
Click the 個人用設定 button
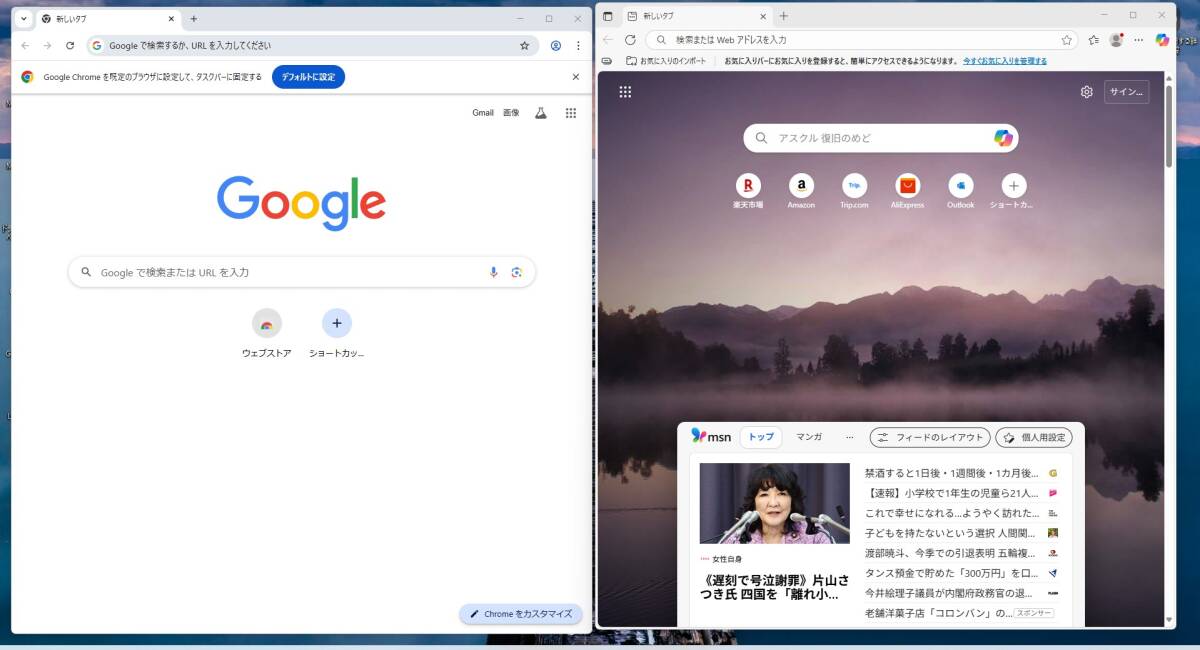click(1034, 437)
